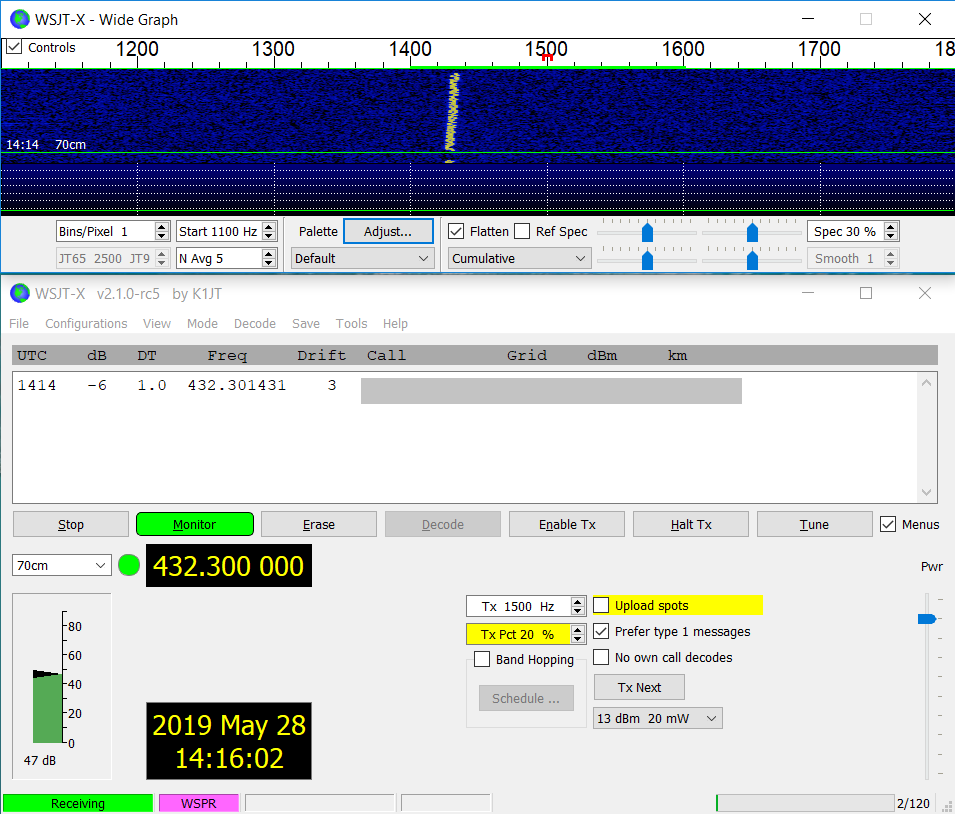Viewport: 955px width, 814px height.
Task: Open the Save menu
Action: point(306,324)
